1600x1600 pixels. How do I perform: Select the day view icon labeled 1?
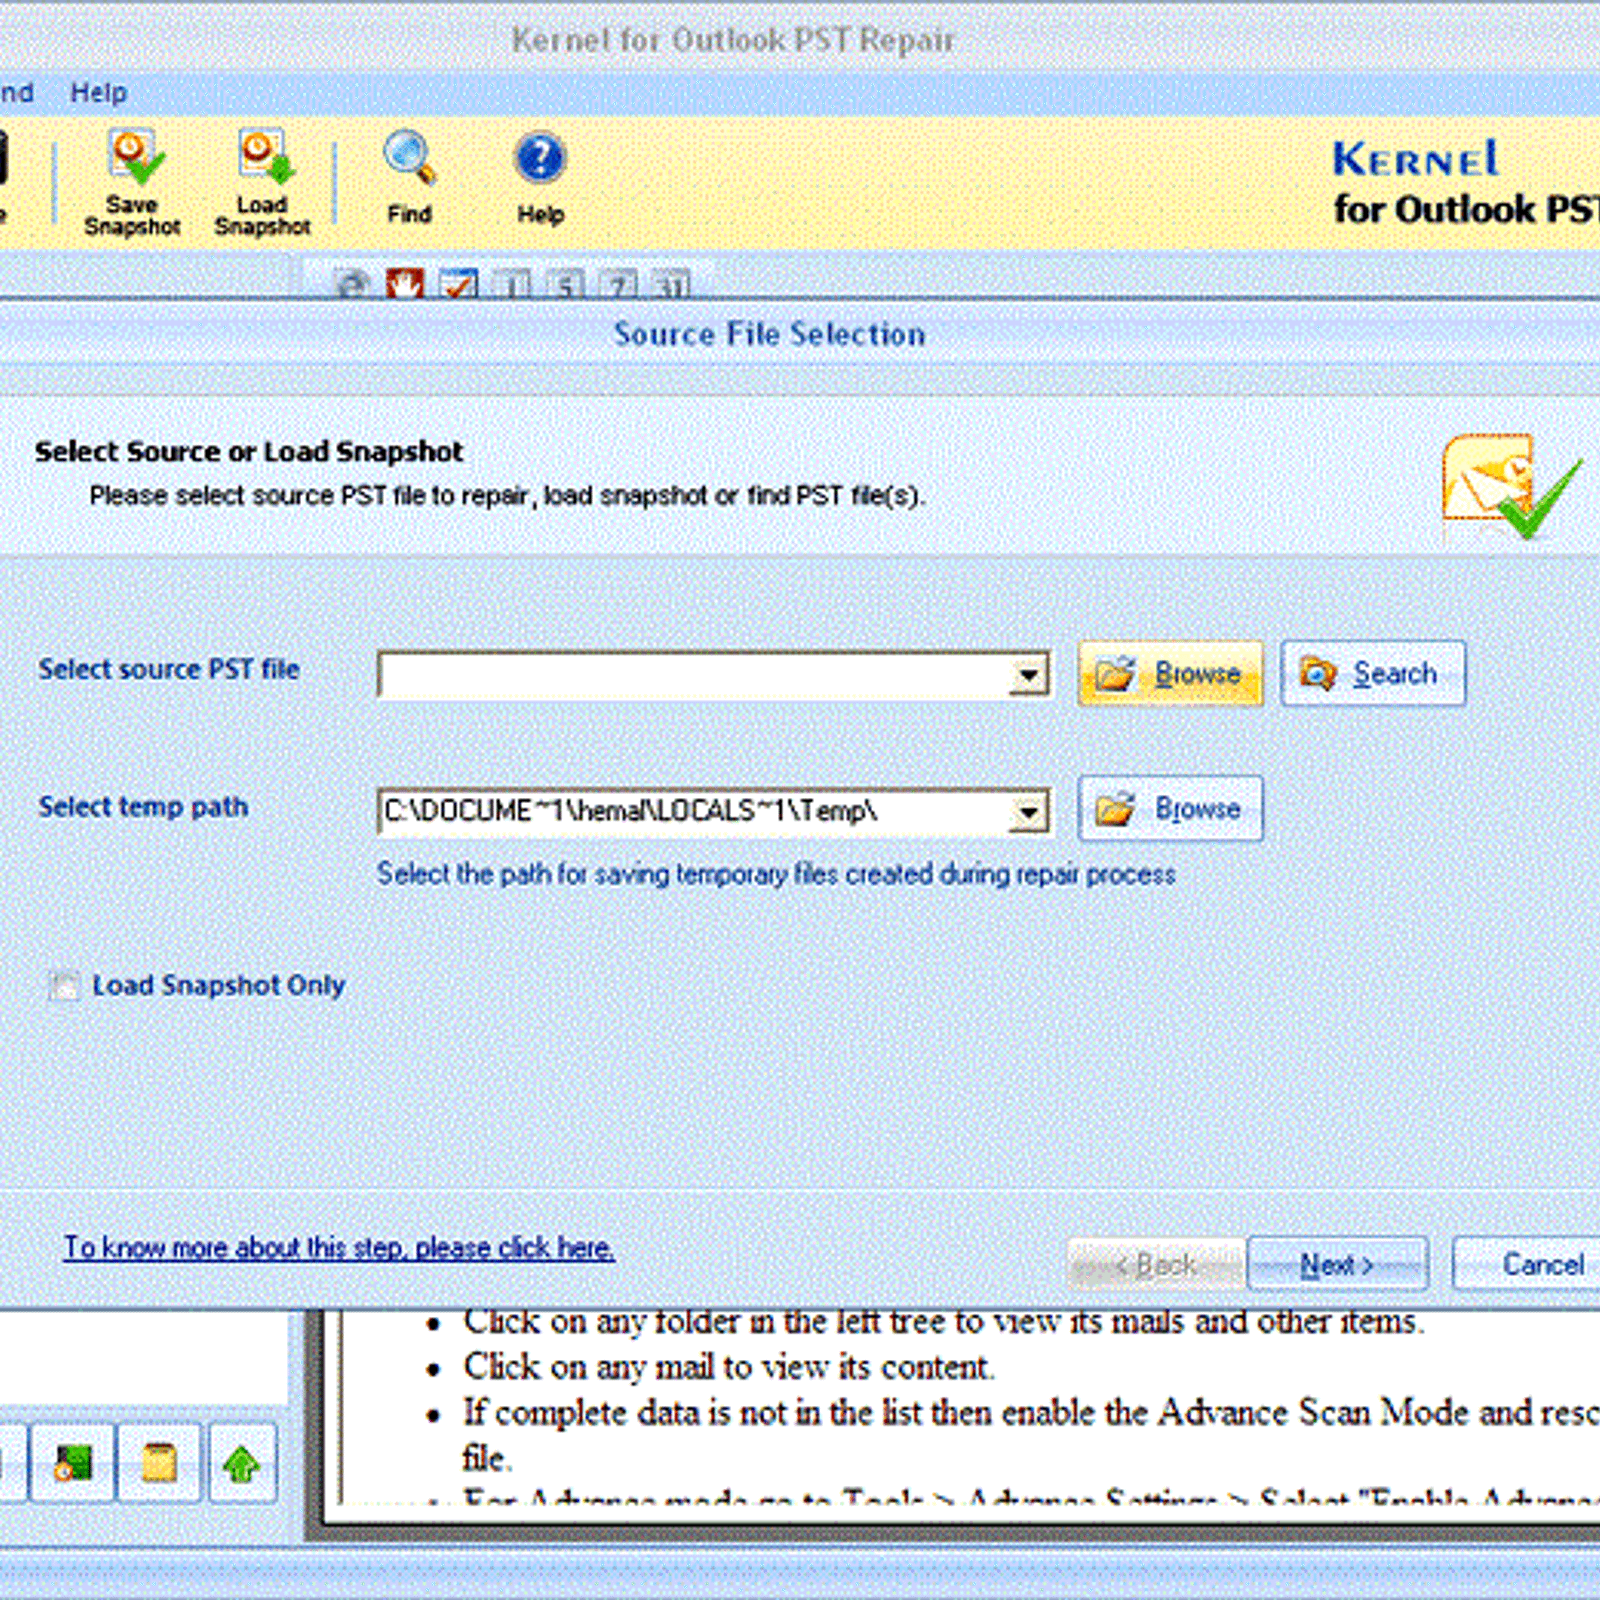514,286
